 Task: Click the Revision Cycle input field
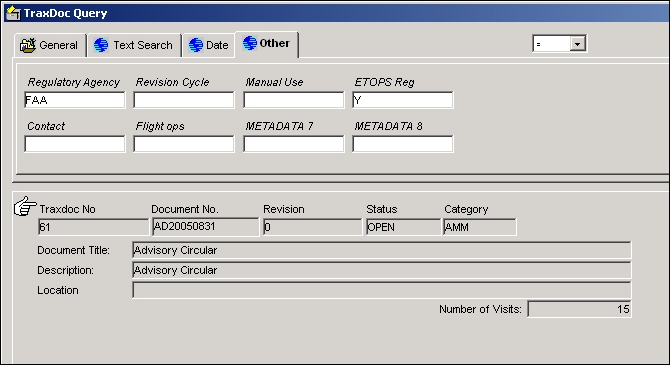[x=184, y=100]
